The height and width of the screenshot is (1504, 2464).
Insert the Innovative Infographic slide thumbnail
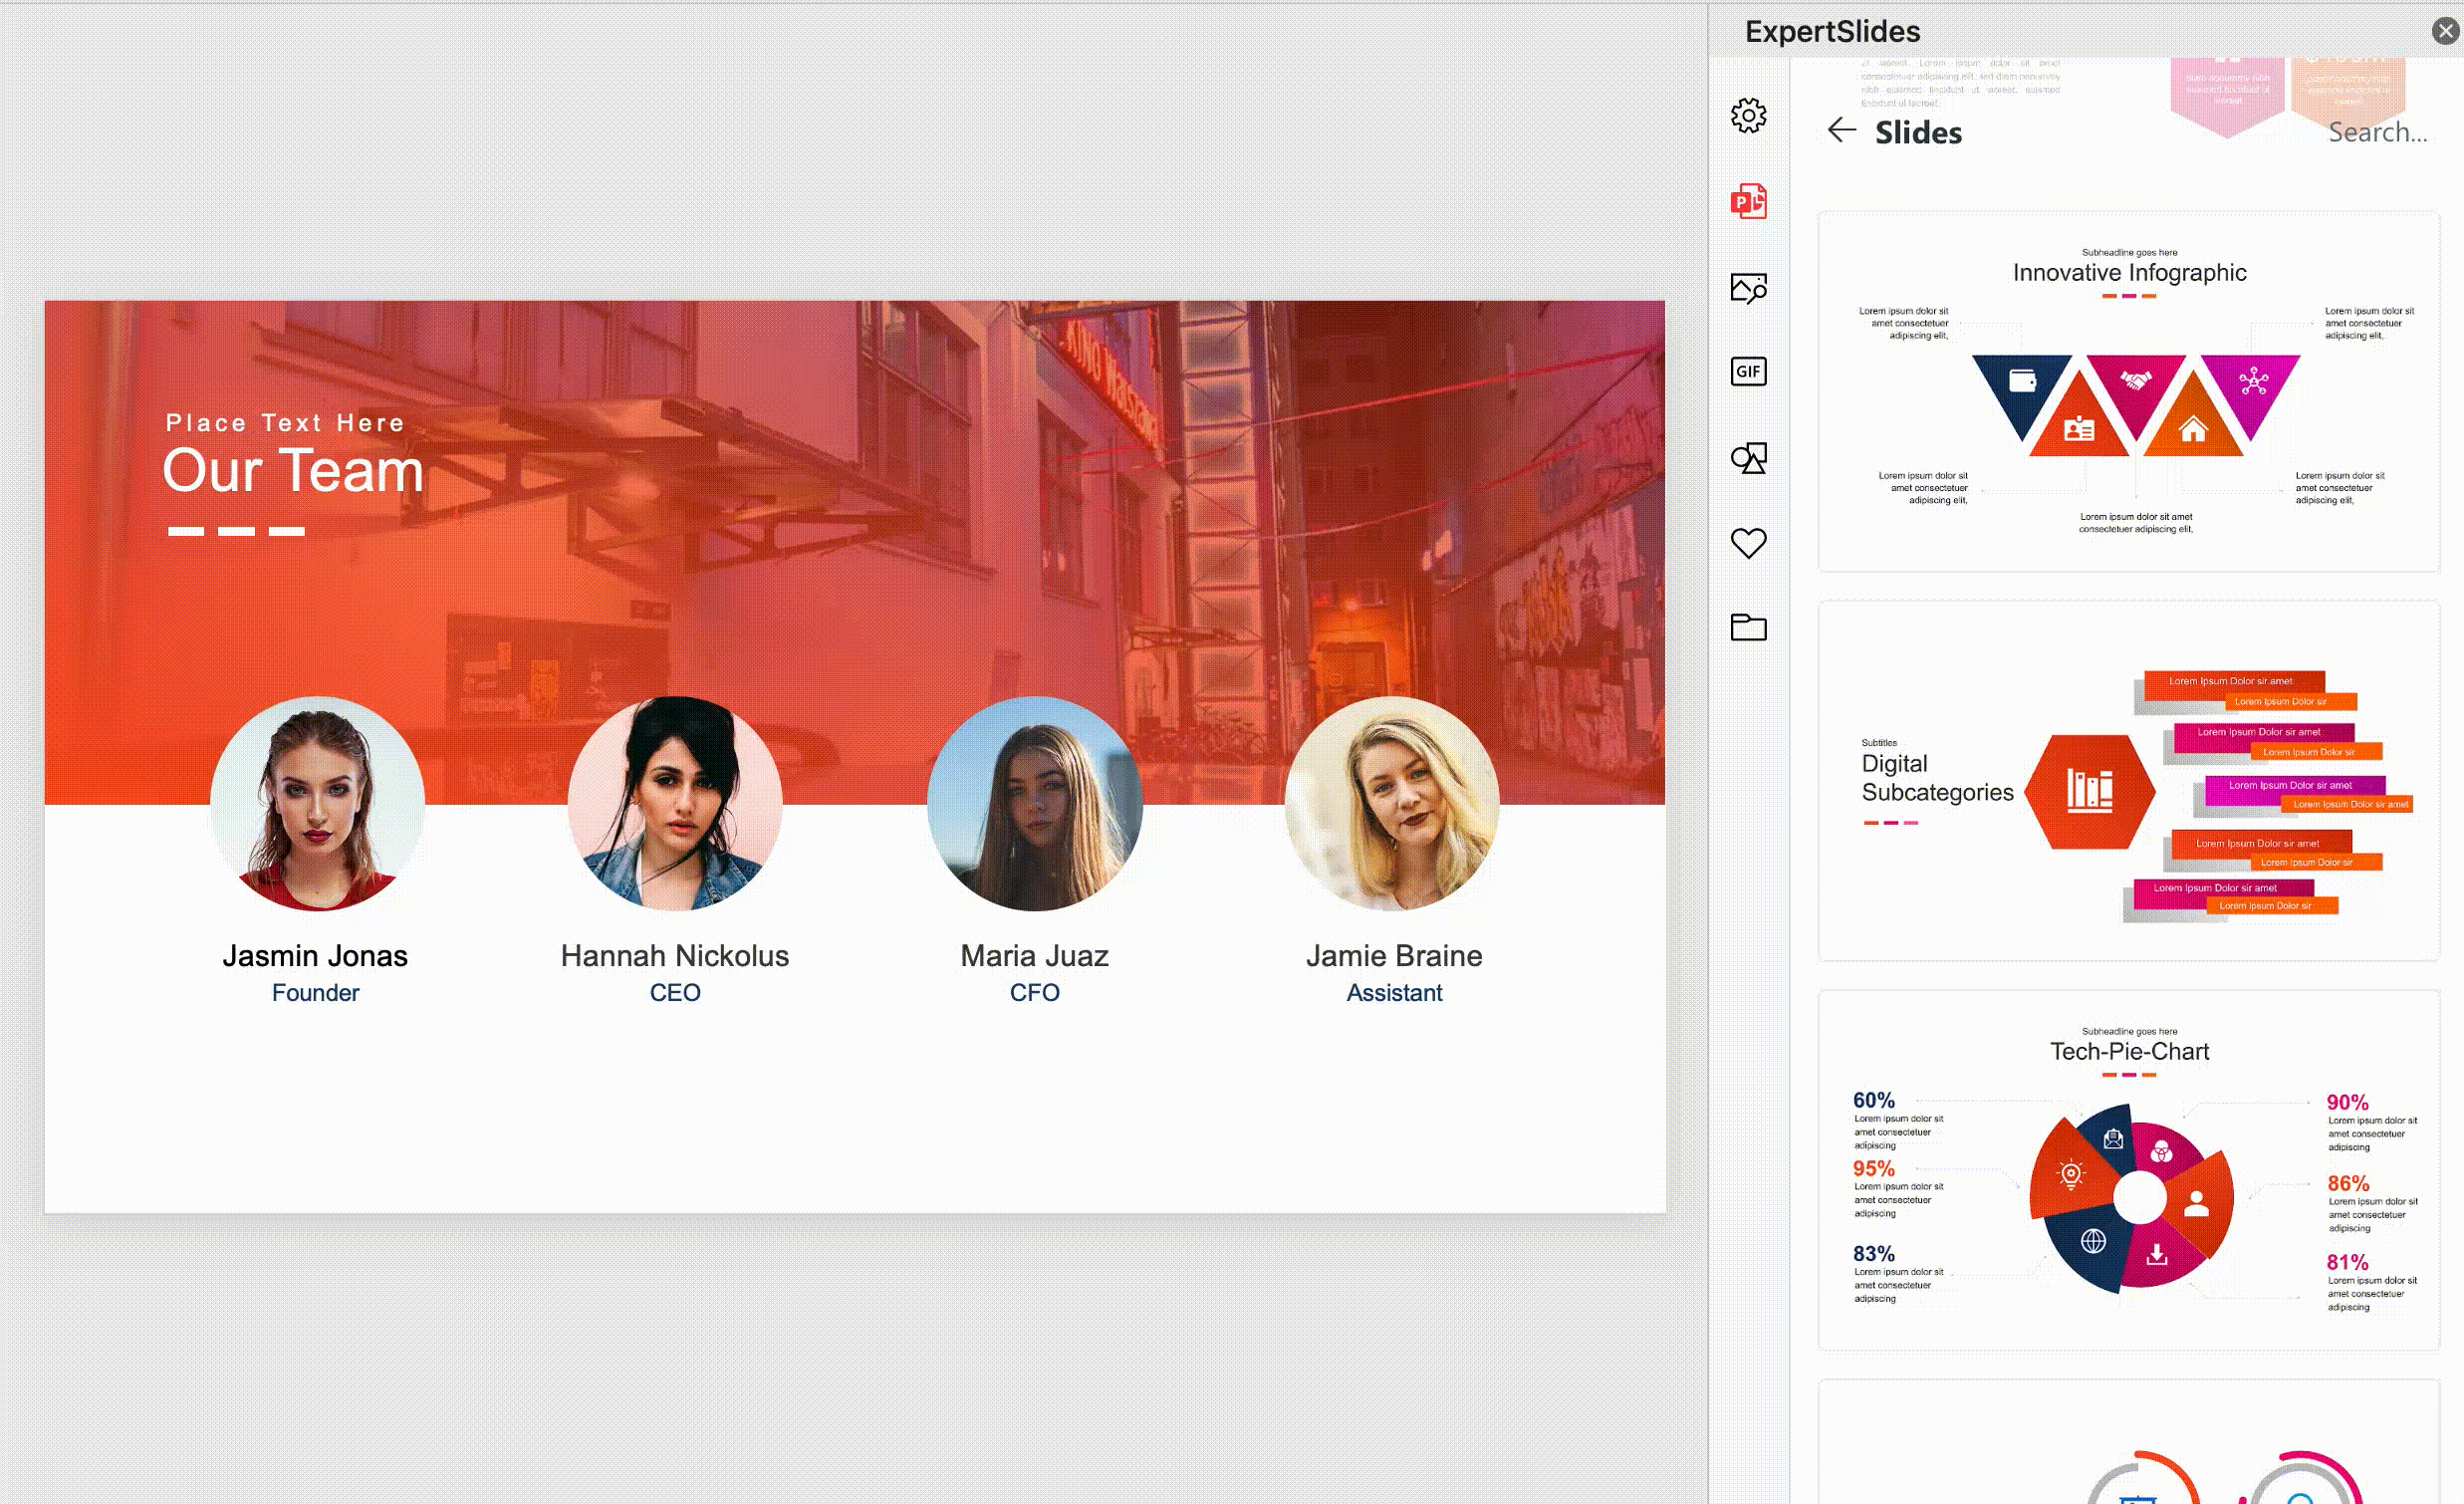[x=2128, y=391]
